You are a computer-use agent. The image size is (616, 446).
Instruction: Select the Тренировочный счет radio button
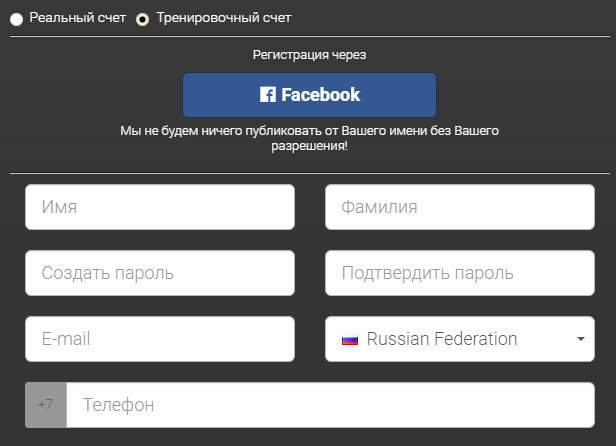[x=142, y=19]
